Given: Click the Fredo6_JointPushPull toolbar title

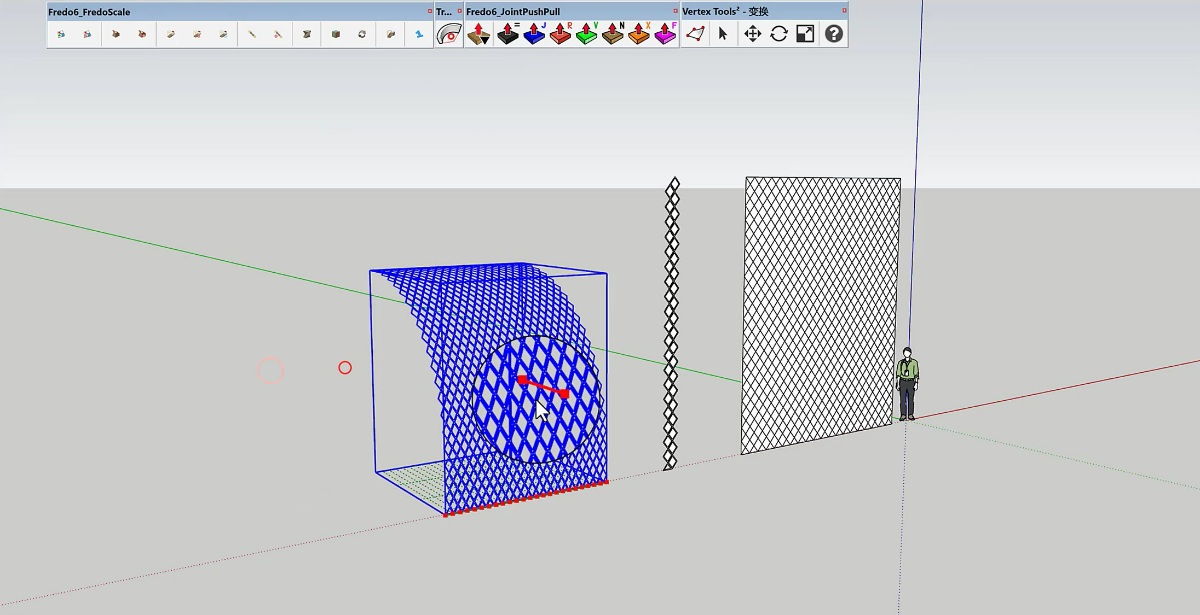Looking at the screenshot, I should click(512, 11).
